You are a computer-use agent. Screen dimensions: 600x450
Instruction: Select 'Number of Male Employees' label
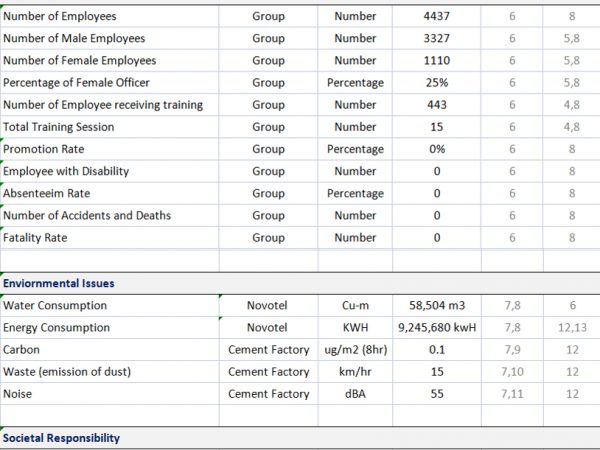click(74, 38)
